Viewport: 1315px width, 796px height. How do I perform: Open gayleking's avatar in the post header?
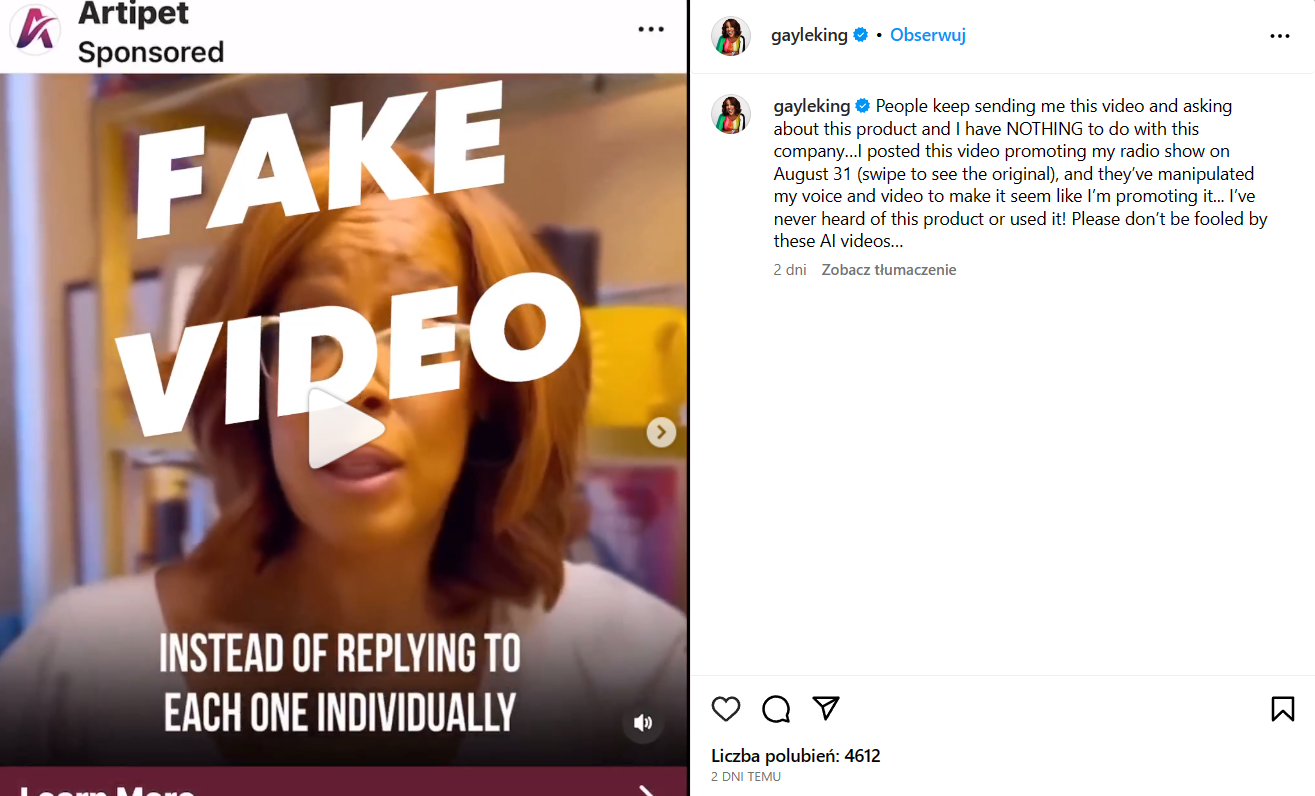pyautogui.click(x=730, y=36)
